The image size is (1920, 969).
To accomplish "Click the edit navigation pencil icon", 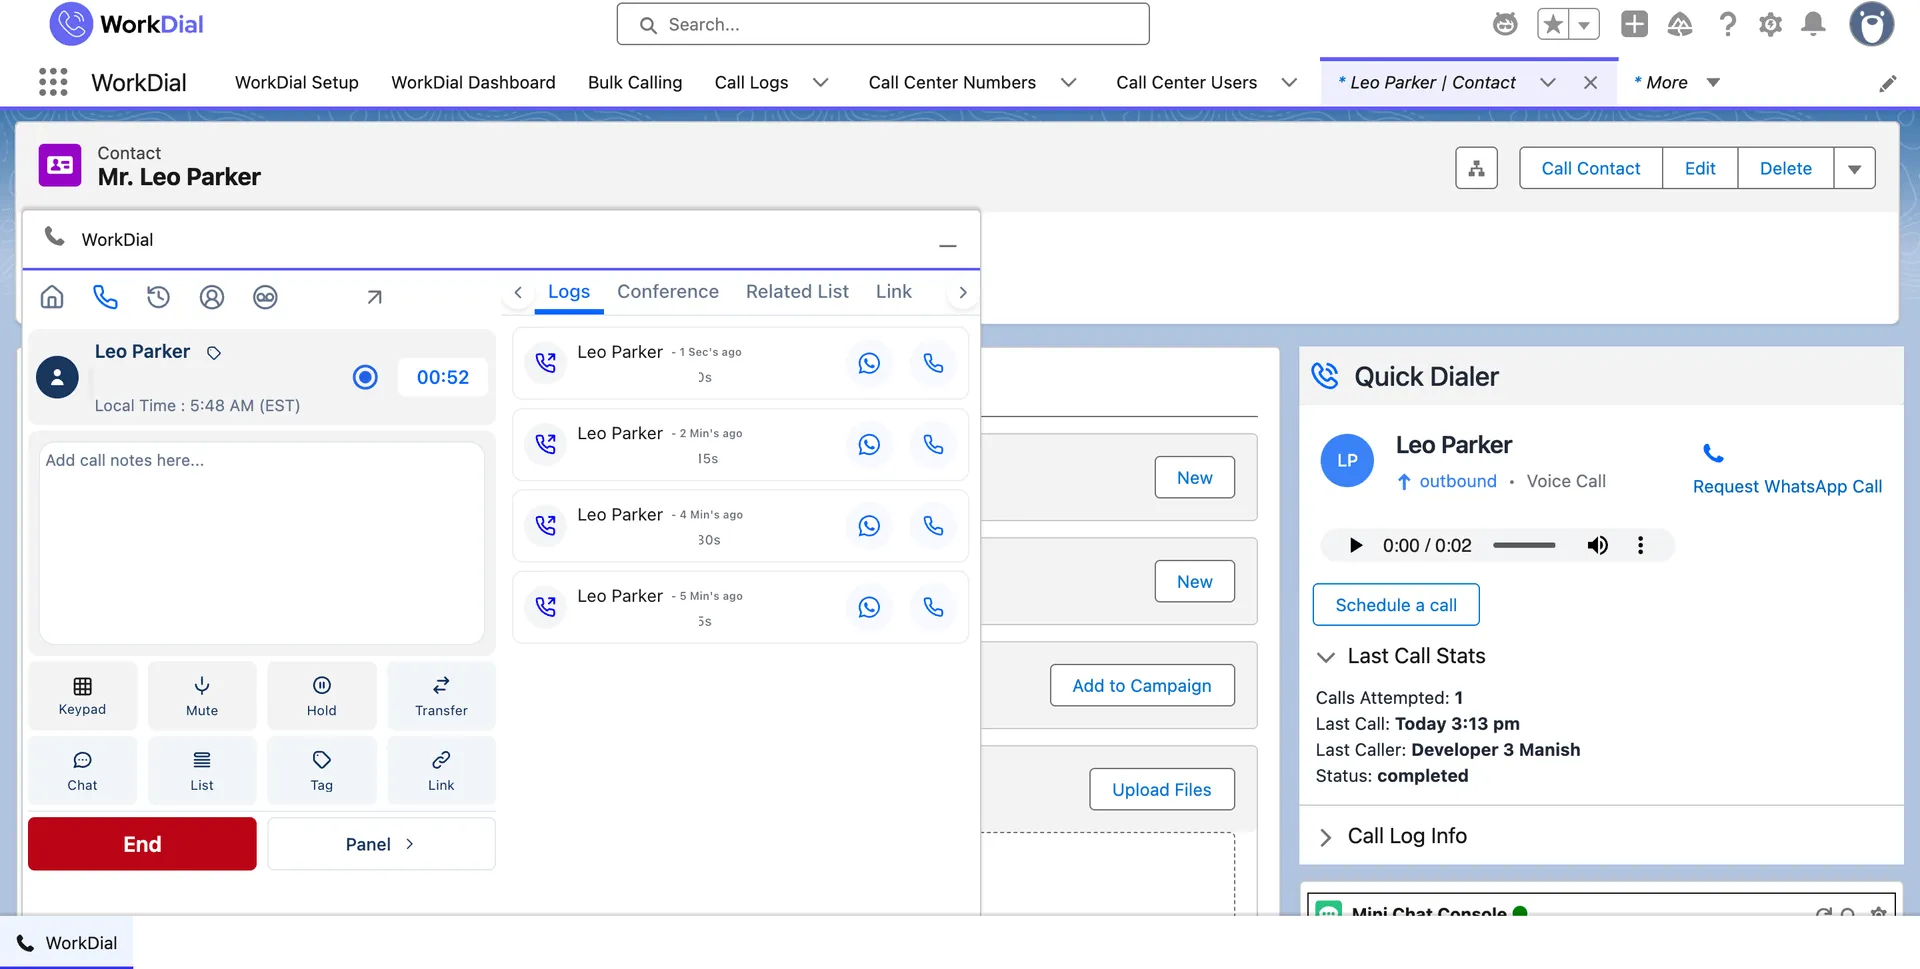I will 1888,83.
